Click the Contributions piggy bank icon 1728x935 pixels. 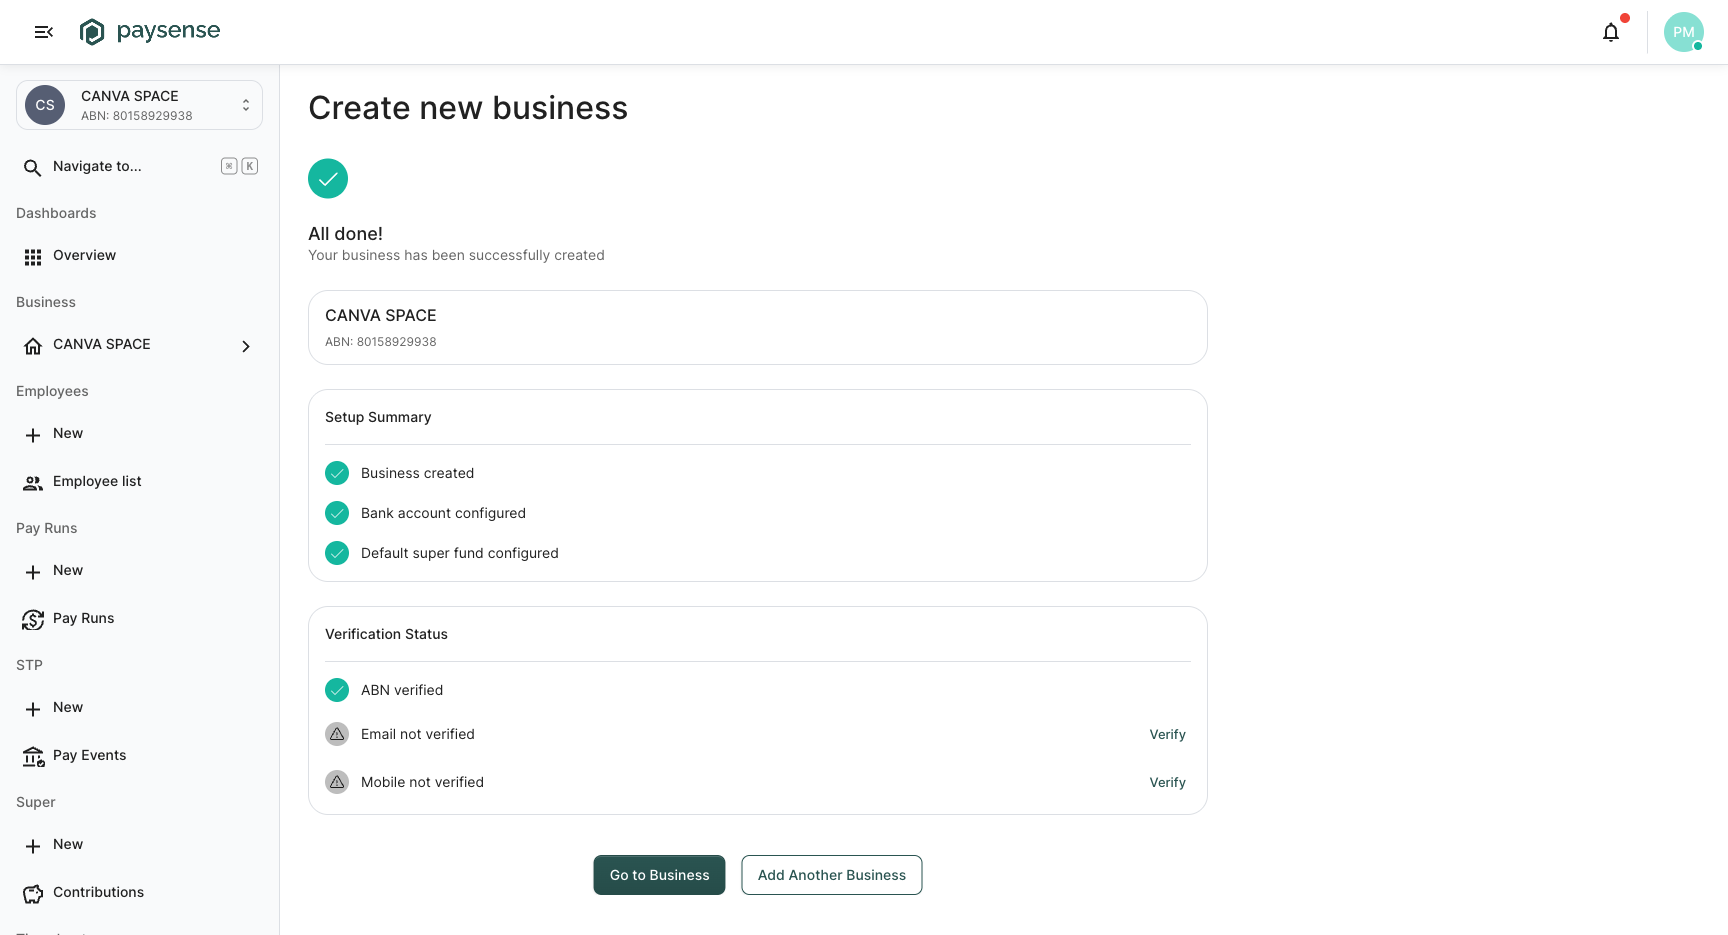pos(33,894)
